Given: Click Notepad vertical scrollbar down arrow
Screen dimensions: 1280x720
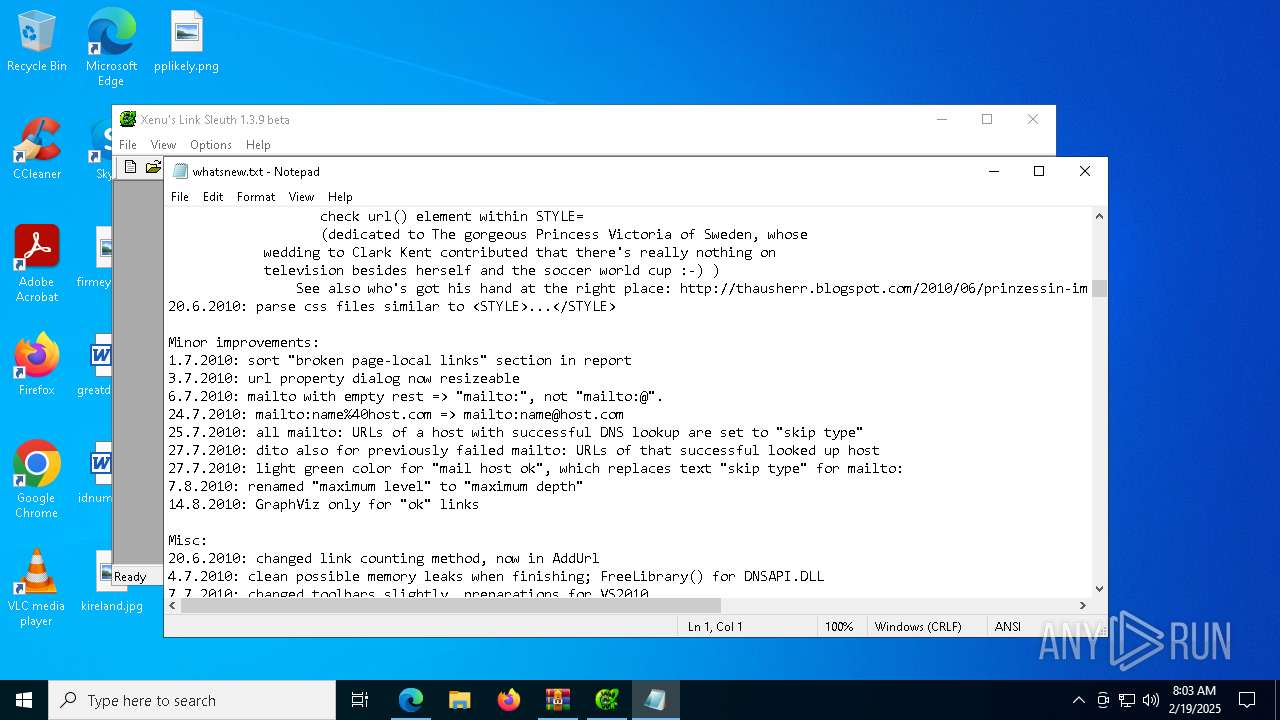Looking at the screenshot, I should point(1099,589).
